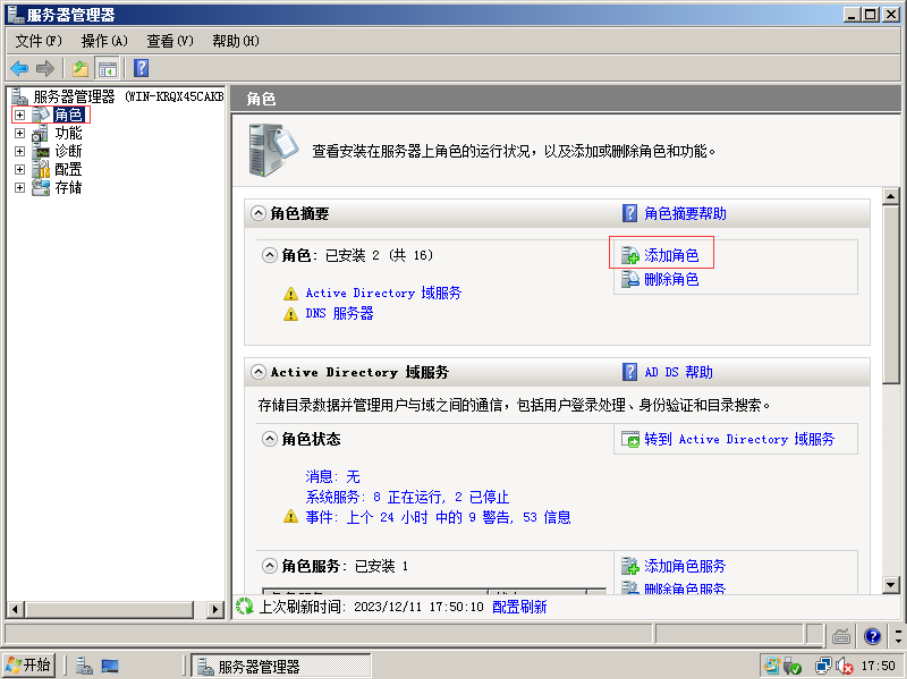The image size is (907, 679).
Task: Click the 服务器管理器 root node icon
Action: pos(19,97)
